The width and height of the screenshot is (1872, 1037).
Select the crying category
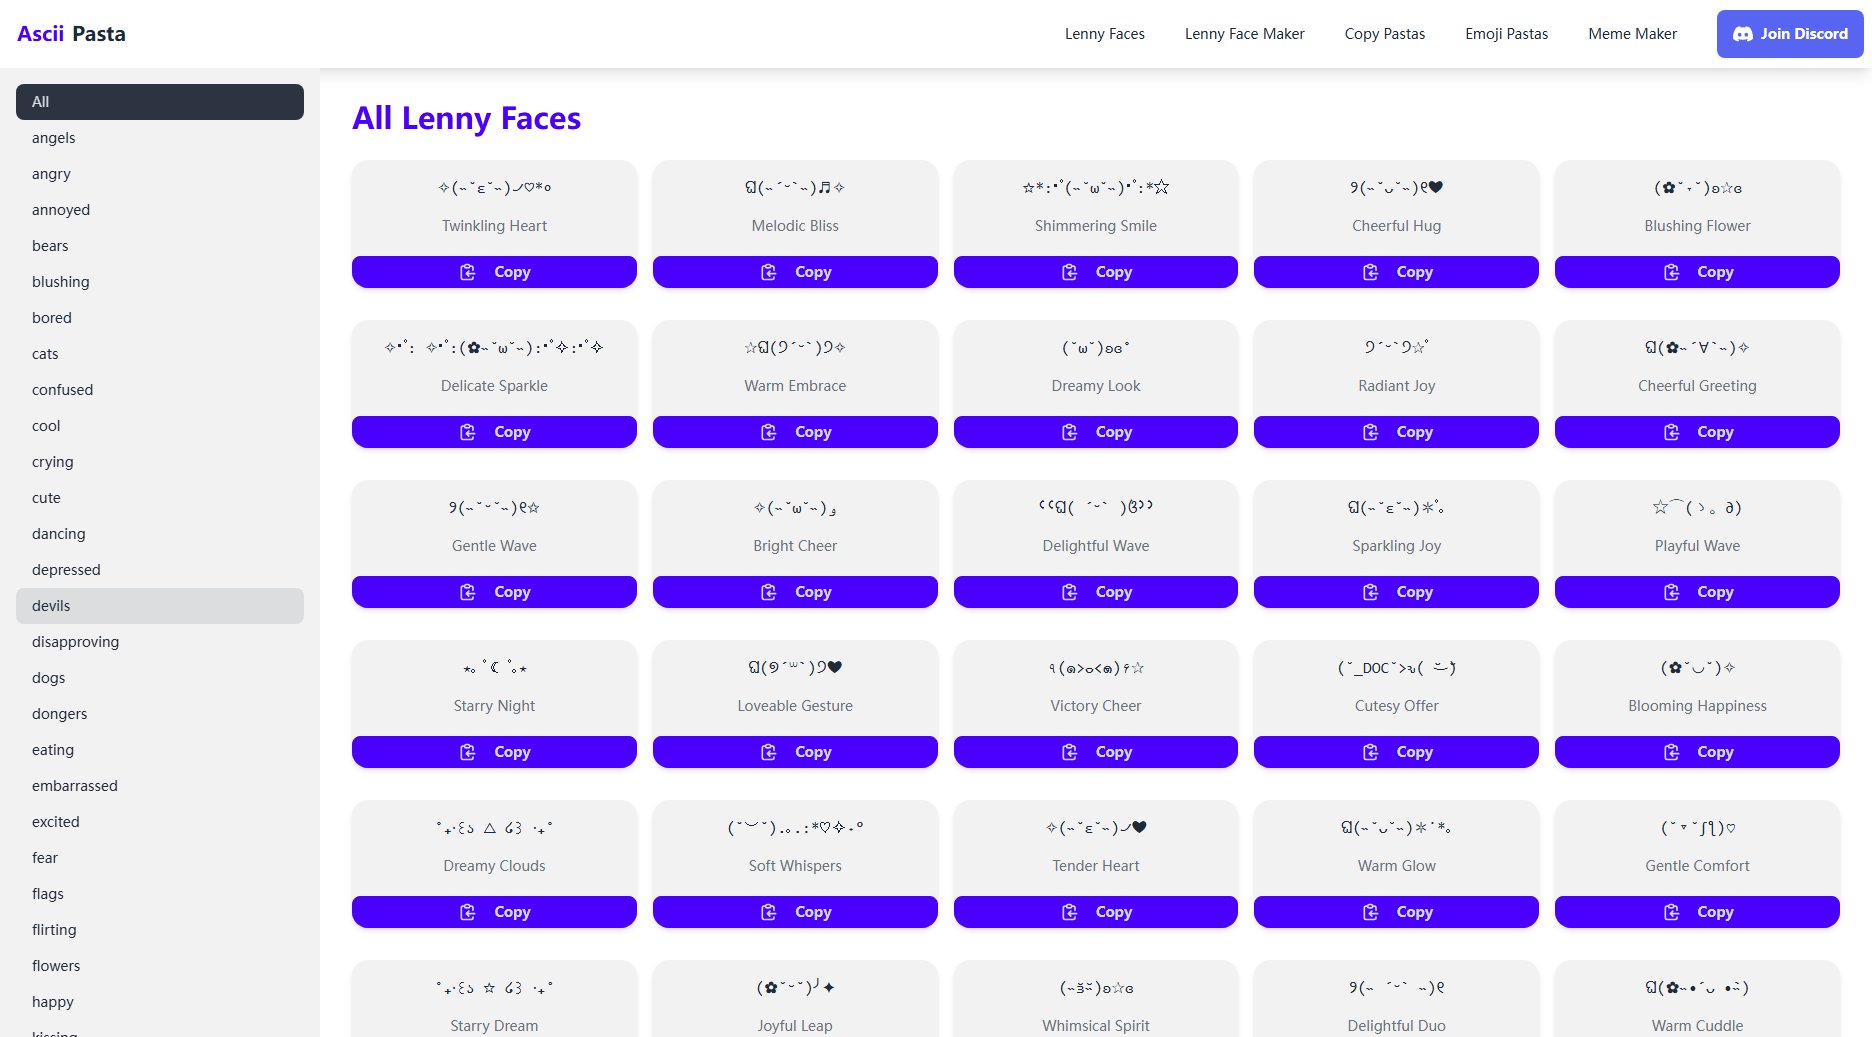160,462
